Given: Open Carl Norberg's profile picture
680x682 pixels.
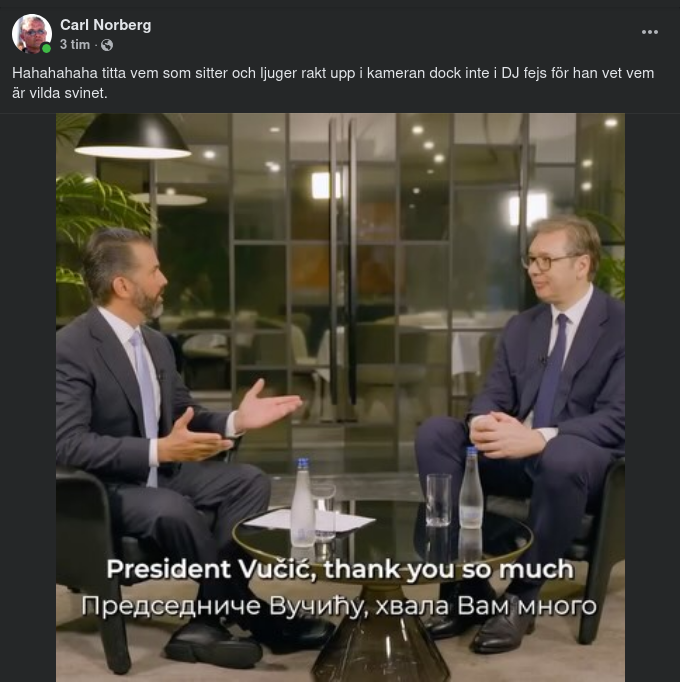Looking at the screenshot, I should pos(32,33).
